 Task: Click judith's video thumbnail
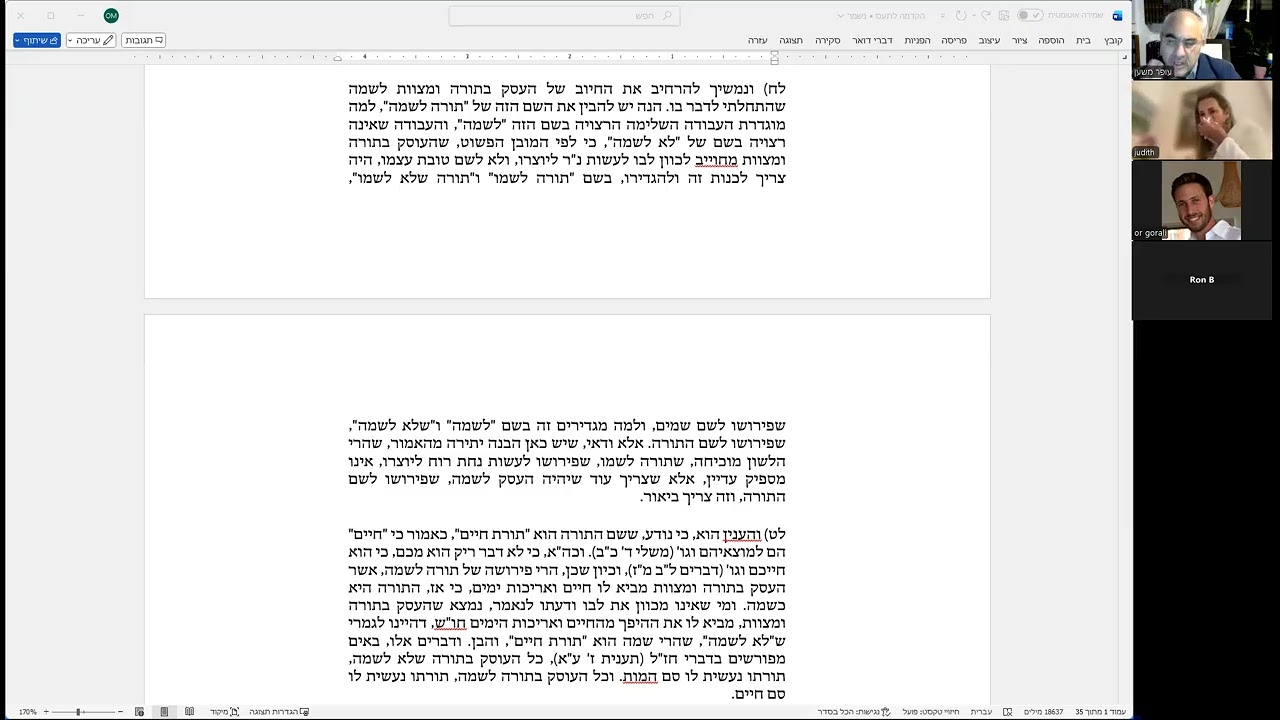pyautogui.click(x=1202, y=120)
